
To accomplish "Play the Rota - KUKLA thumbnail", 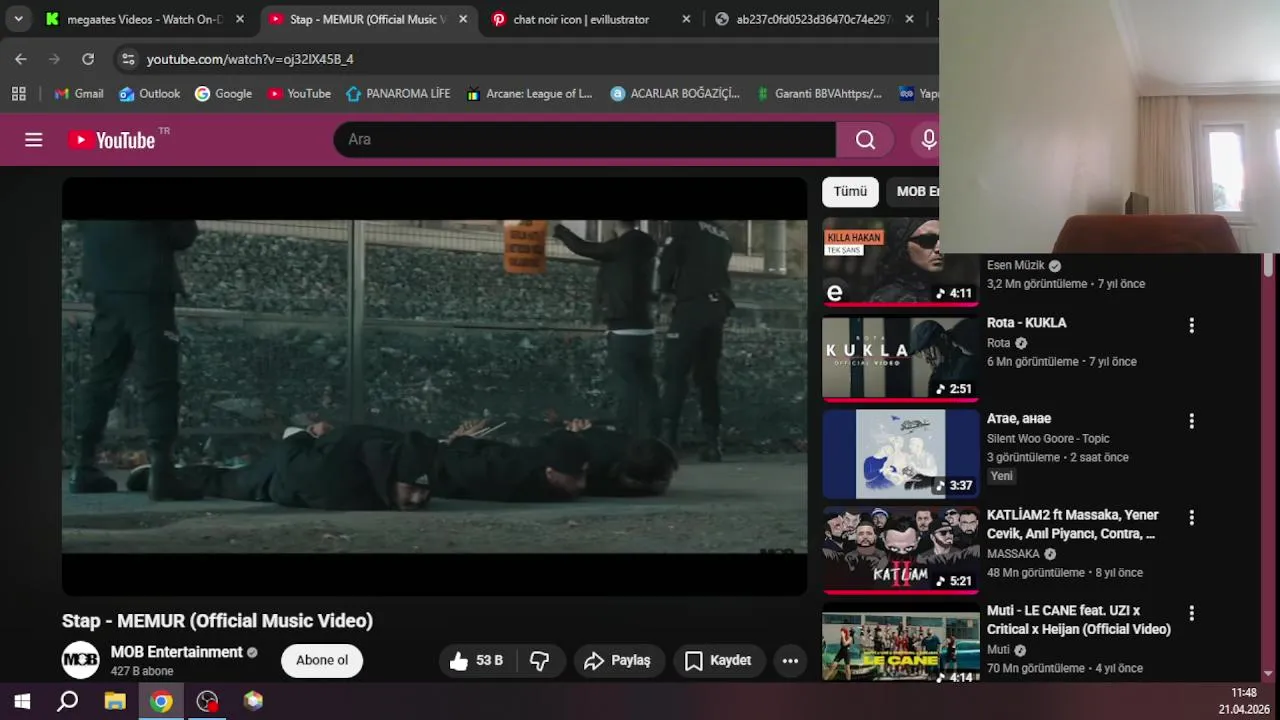I will 900,358.
